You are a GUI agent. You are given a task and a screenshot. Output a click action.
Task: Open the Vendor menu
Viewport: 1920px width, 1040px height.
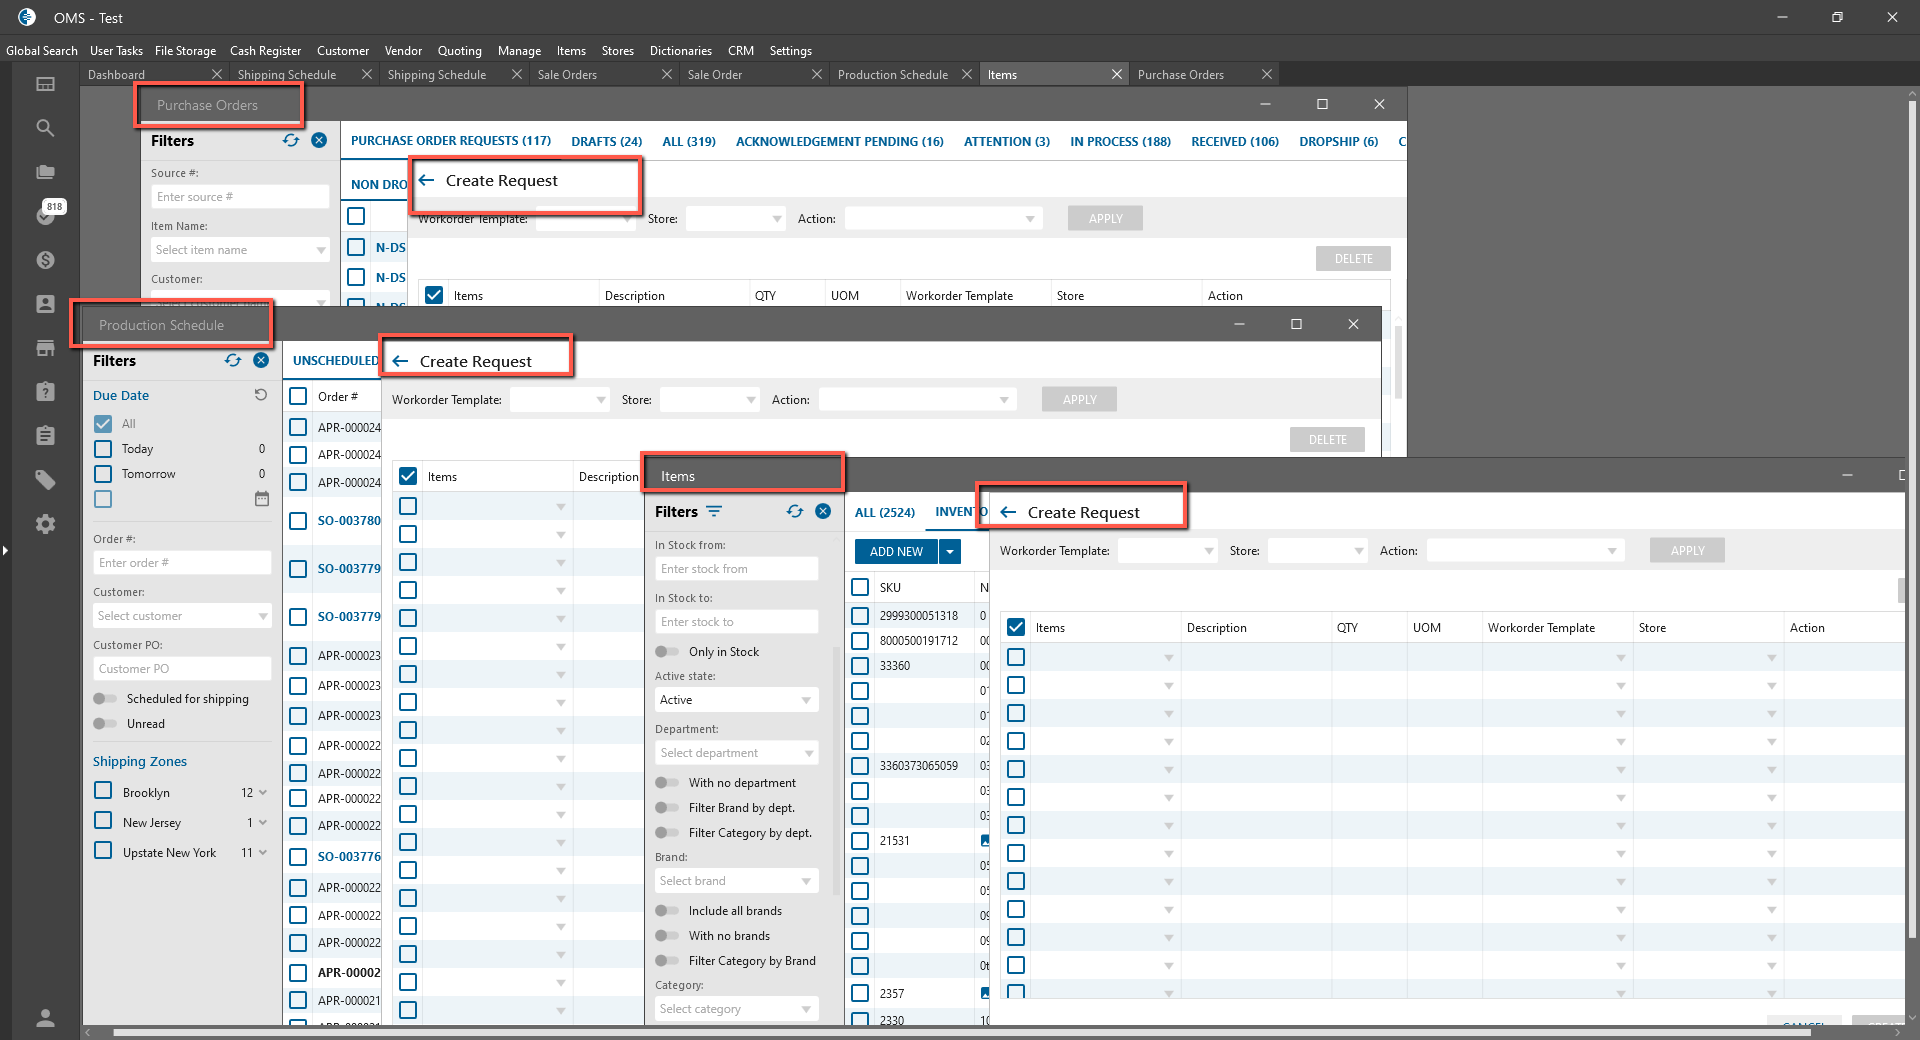coord(403,51)
